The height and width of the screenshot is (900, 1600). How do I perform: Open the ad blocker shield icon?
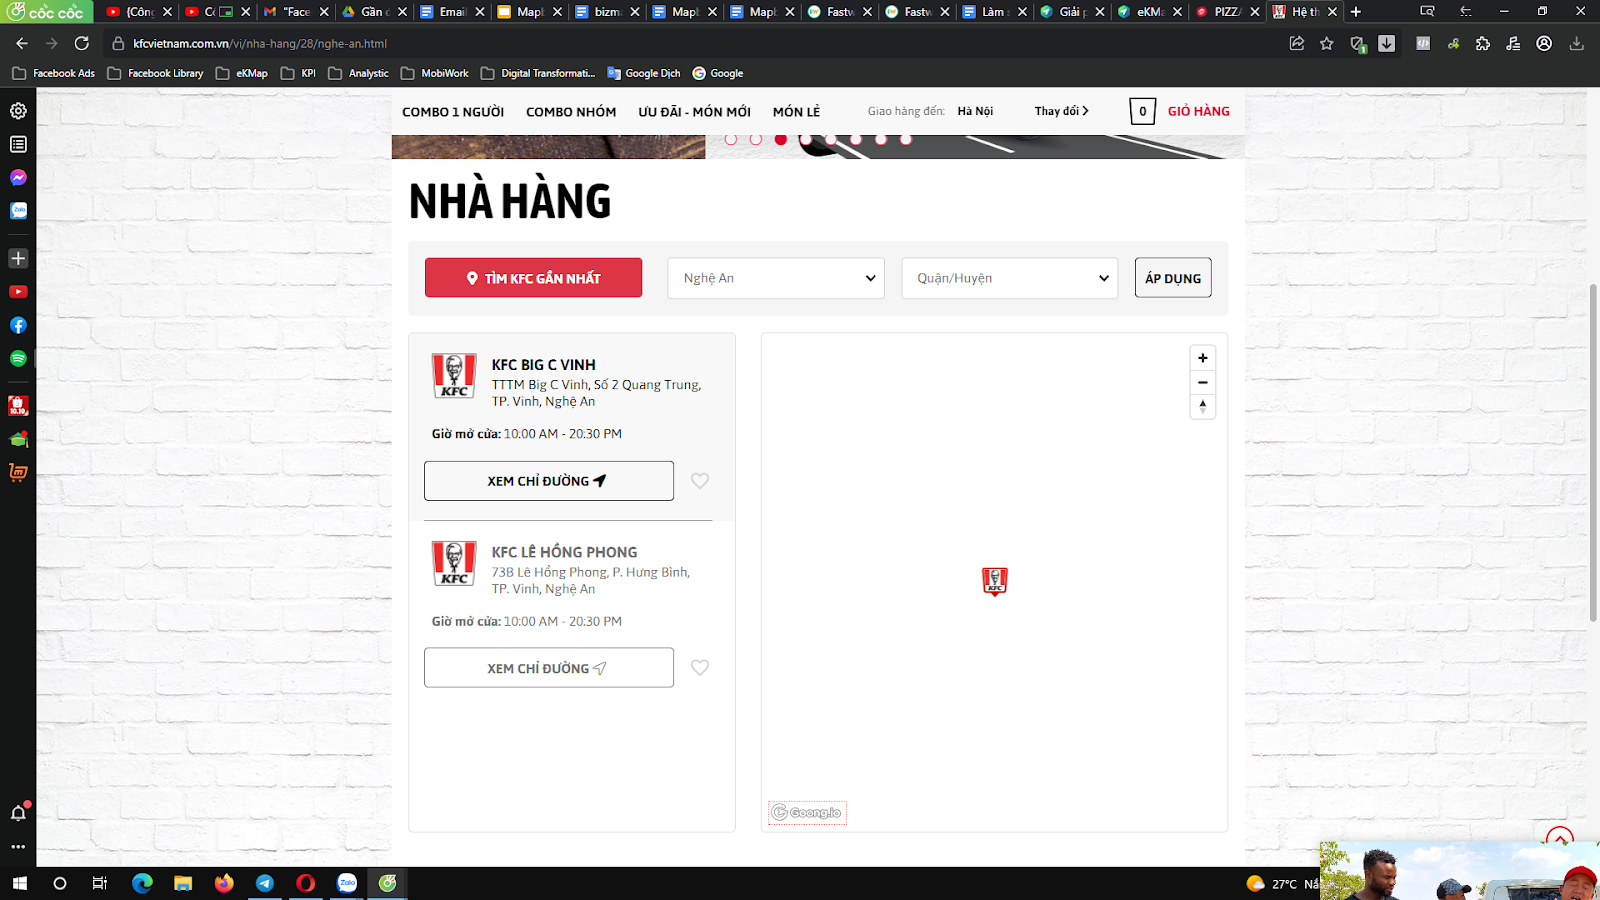(x=1357, y=43)
